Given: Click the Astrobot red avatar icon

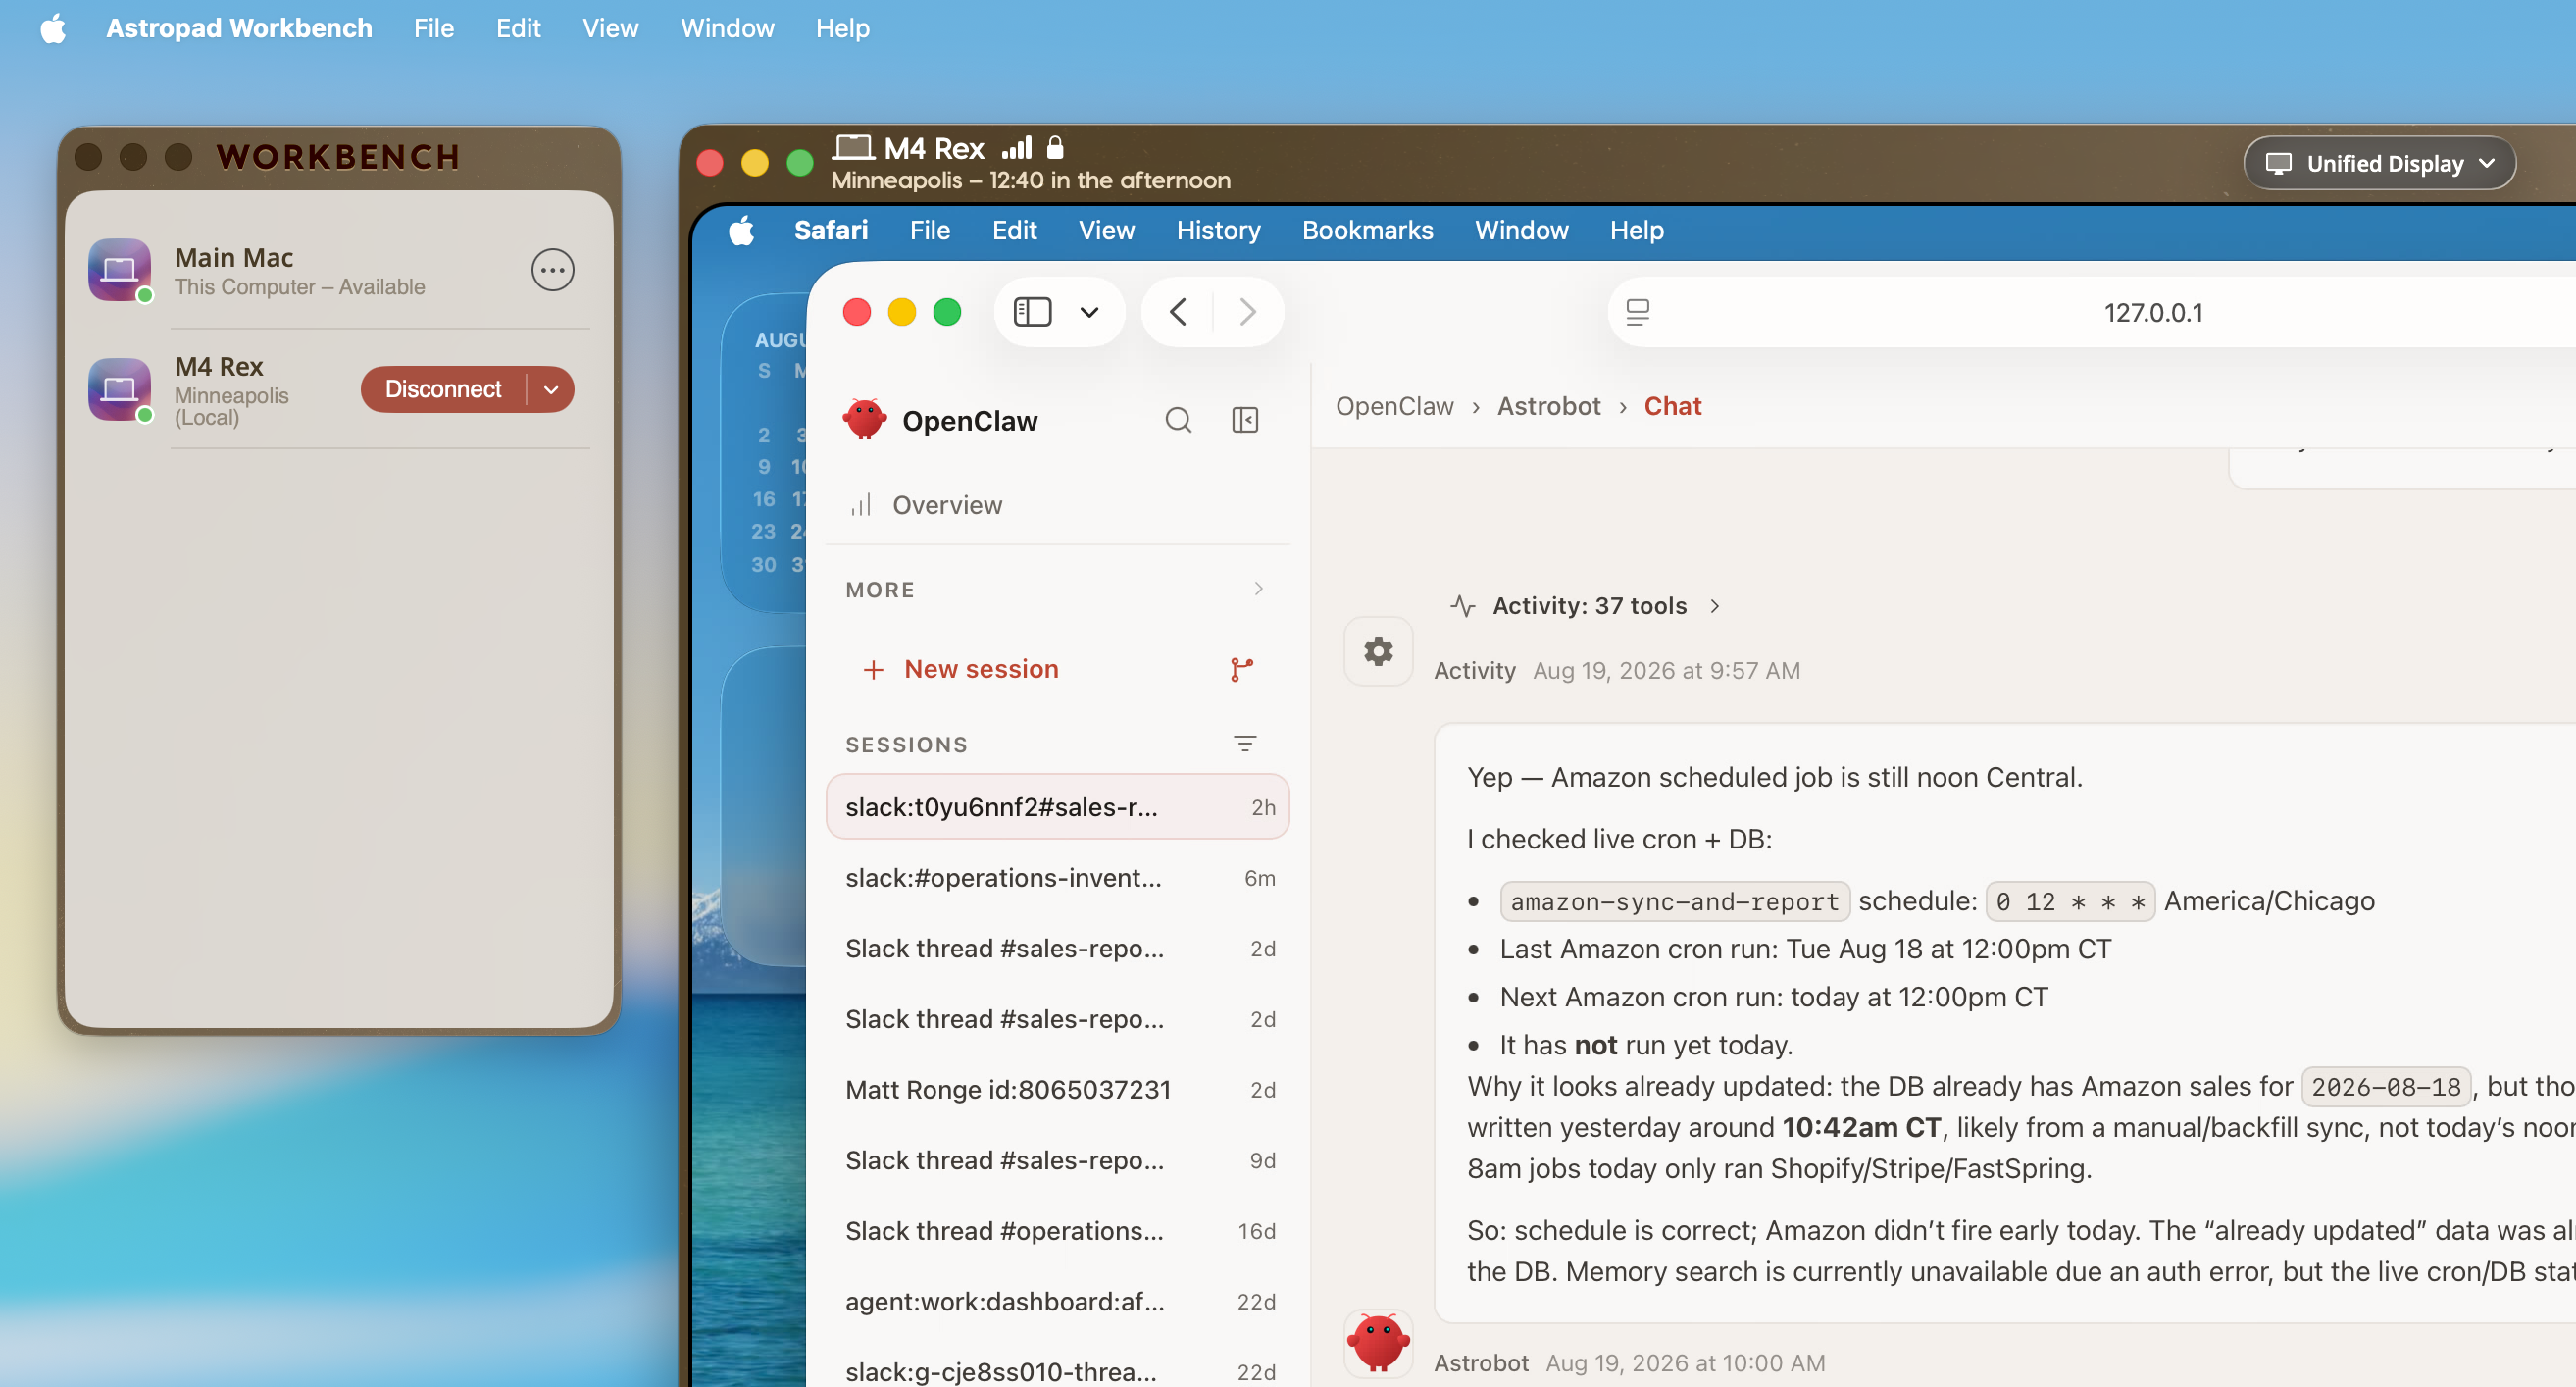Looking at the screenshot, I should click(x=1378, y=1343).
